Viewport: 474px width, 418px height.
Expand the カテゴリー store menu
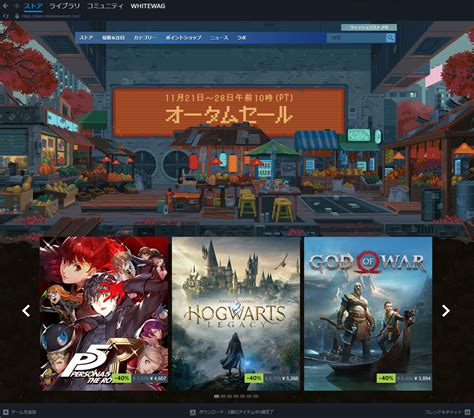click(x=145, y=38)
